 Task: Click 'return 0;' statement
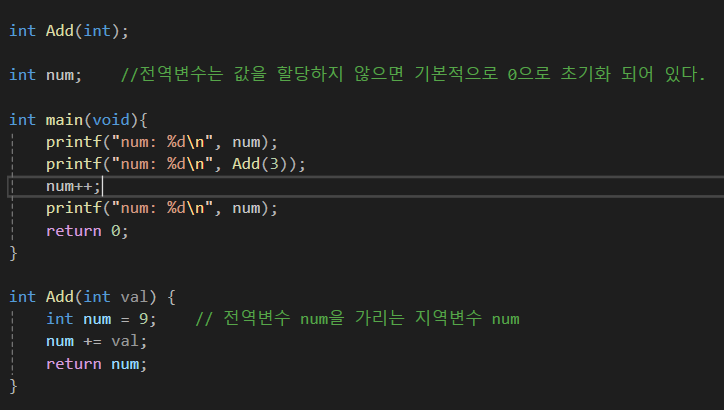coord(87,230)
